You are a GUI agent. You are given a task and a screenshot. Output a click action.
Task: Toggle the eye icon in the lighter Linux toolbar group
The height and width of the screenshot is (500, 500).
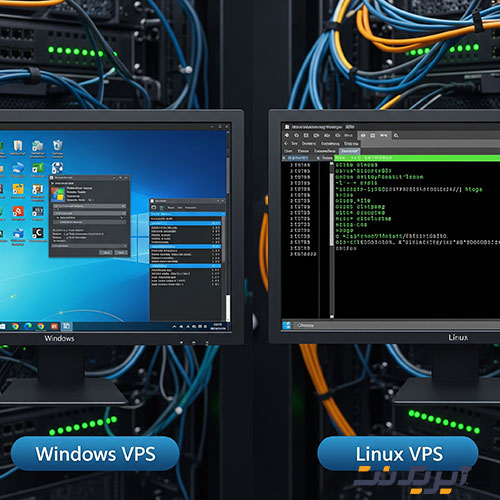click(x=363, y=135)
